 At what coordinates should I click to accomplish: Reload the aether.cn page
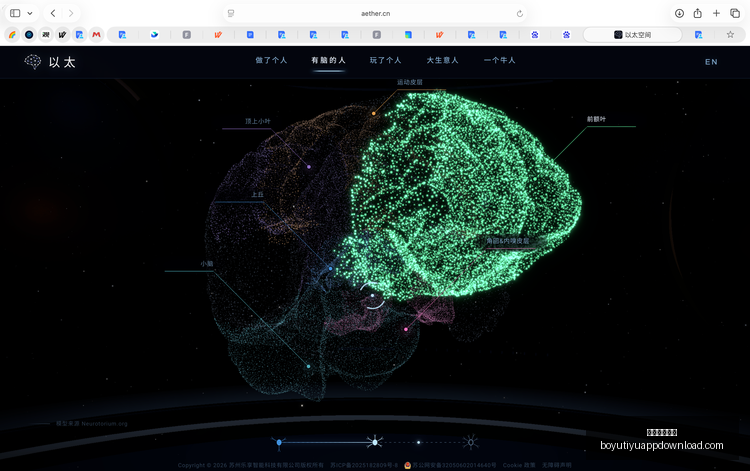pos(519,13)
